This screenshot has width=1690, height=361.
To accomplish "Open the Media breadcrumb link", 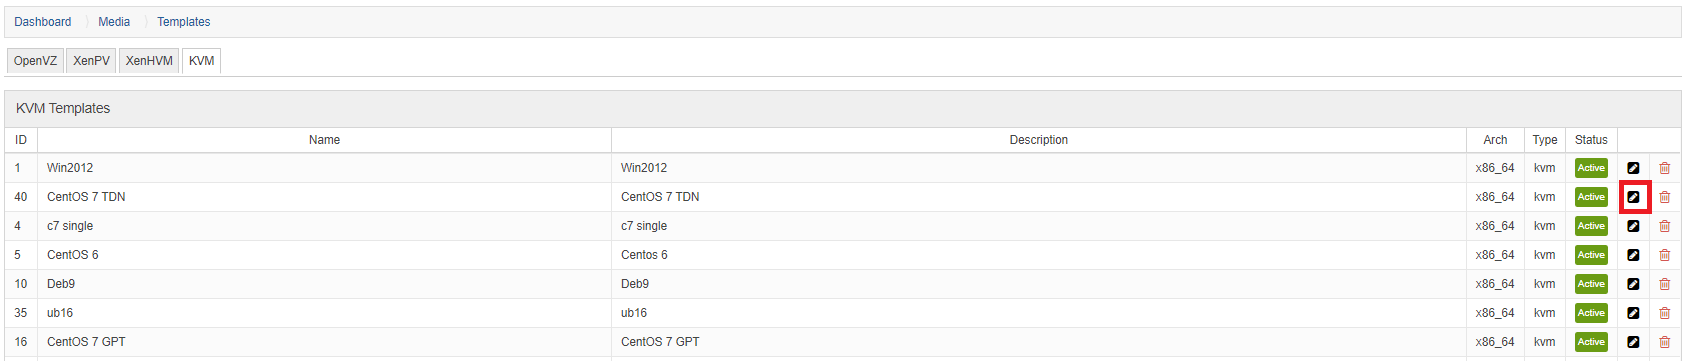I will coord(114,22).
